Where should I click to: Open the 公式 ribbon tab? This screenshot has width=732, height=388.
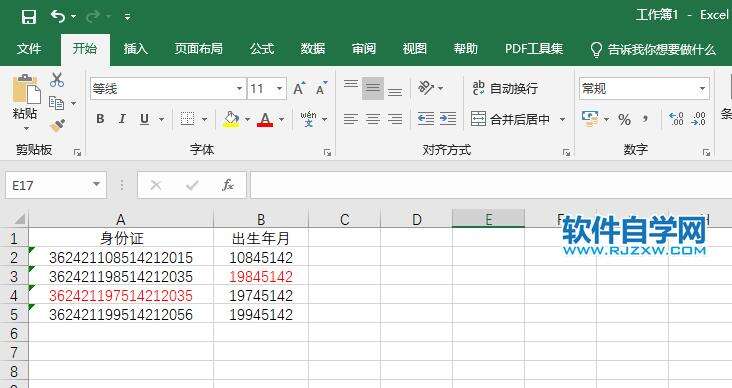(261, 49)
